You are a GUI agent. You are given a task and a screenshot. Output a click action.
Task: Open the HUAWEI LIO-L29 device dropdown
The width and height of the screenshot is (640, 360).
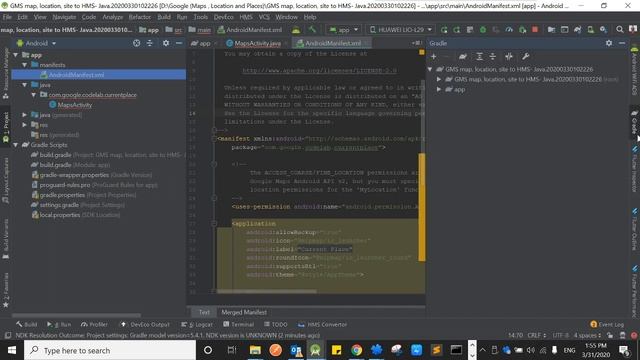(x=400, y=30)
